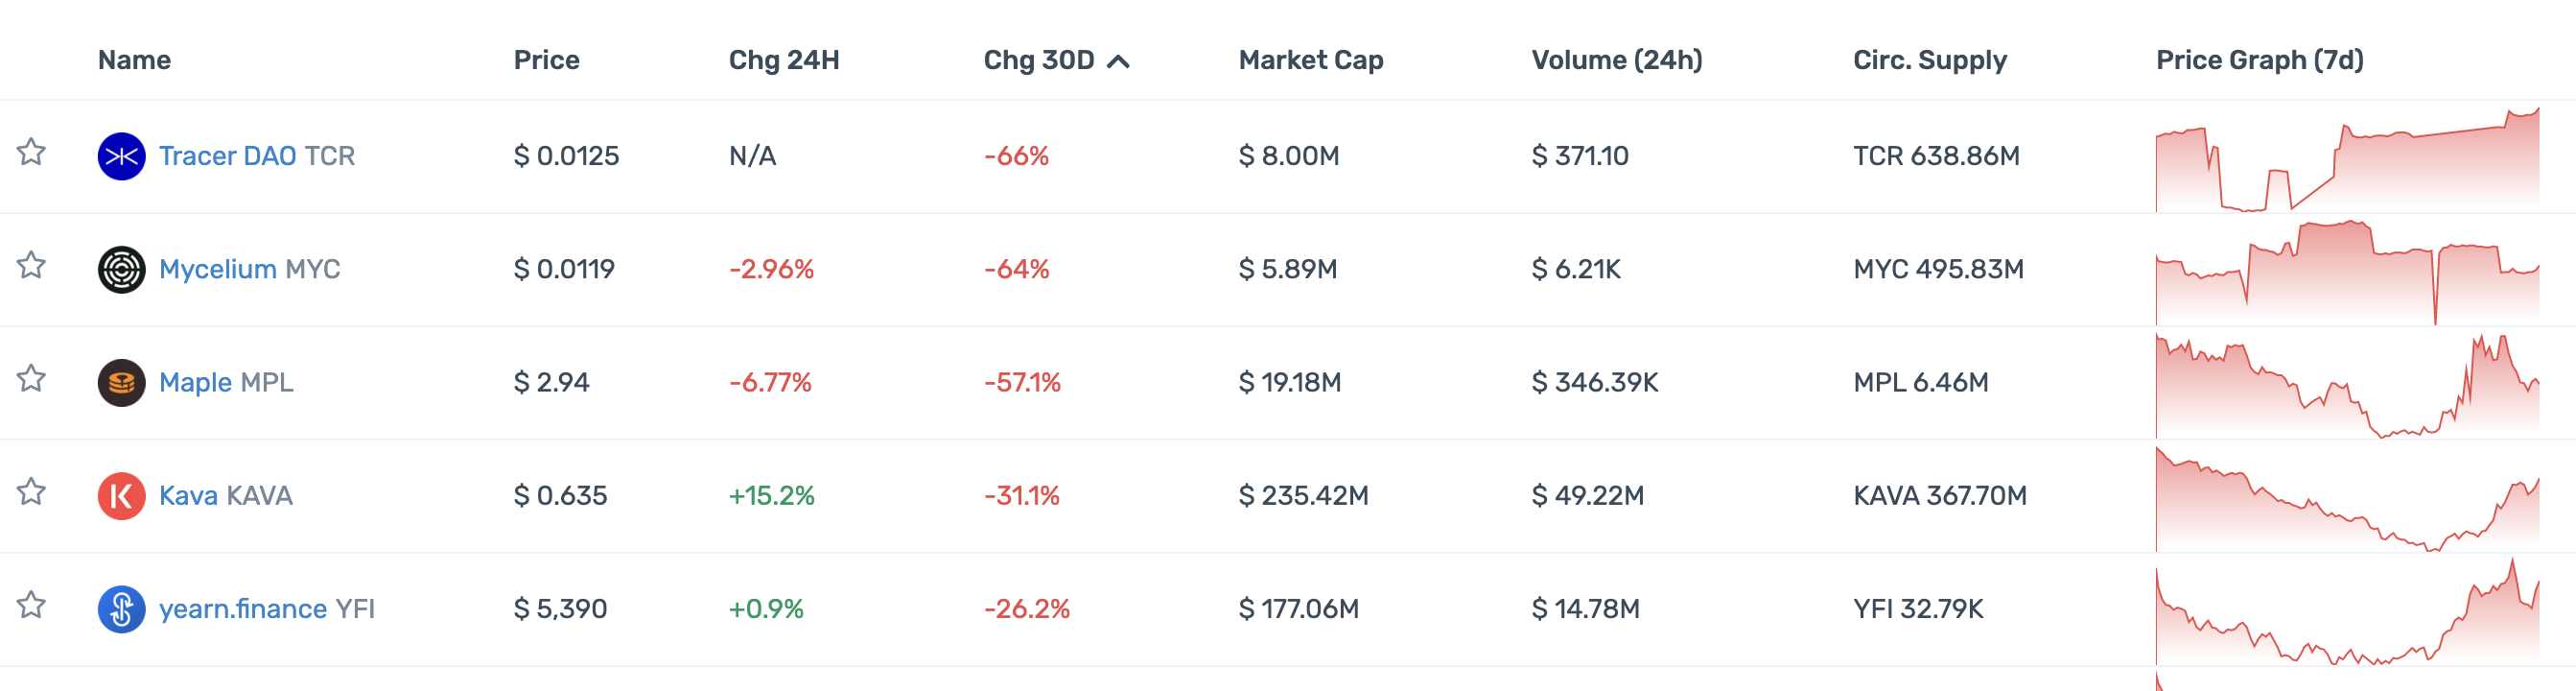Sort table by Volume (24h) column
The width and height of the screenshot is (2576, 691).
click(x=1616, y=60)
